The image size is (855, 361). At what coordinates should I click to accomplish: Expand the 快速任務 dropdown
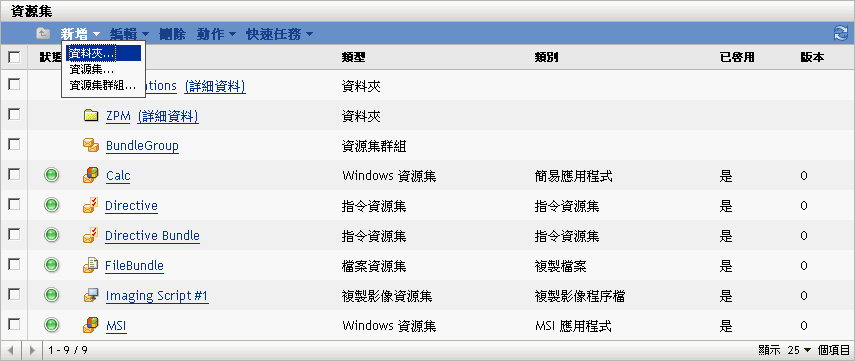[280, 34]
